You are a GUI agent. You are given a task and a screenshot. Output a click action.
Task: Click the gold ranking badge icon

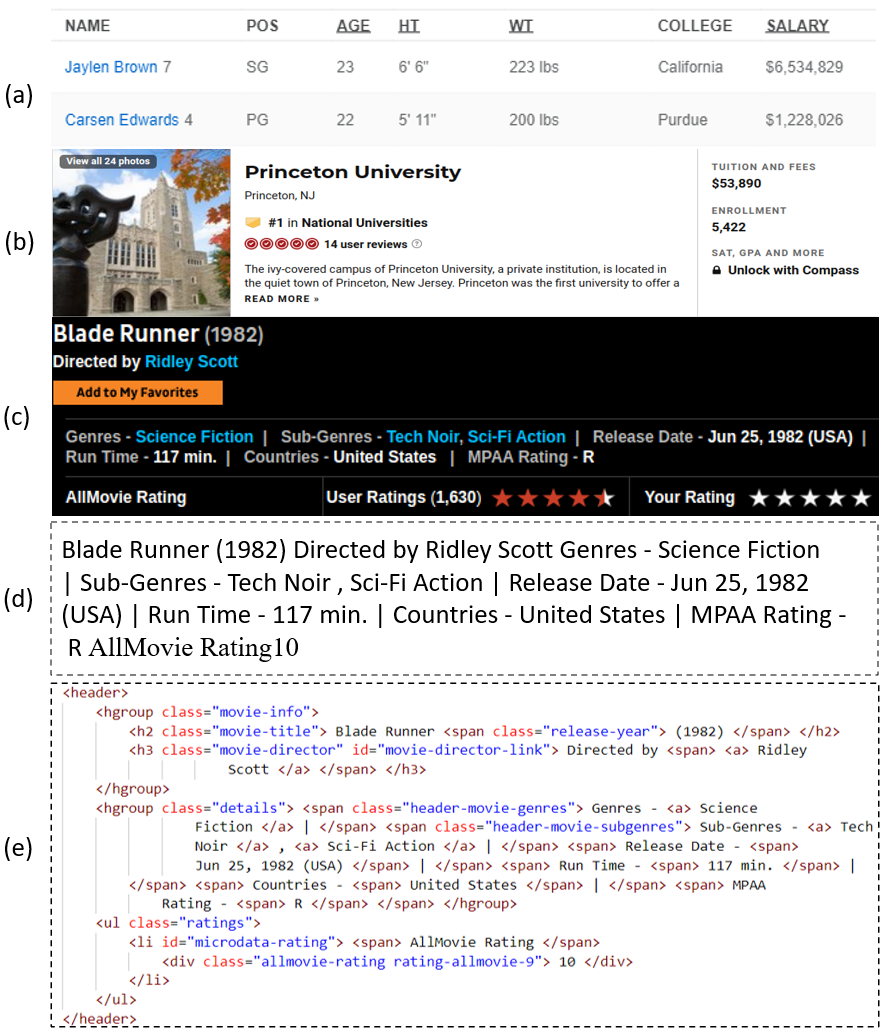tap(252, 222)
